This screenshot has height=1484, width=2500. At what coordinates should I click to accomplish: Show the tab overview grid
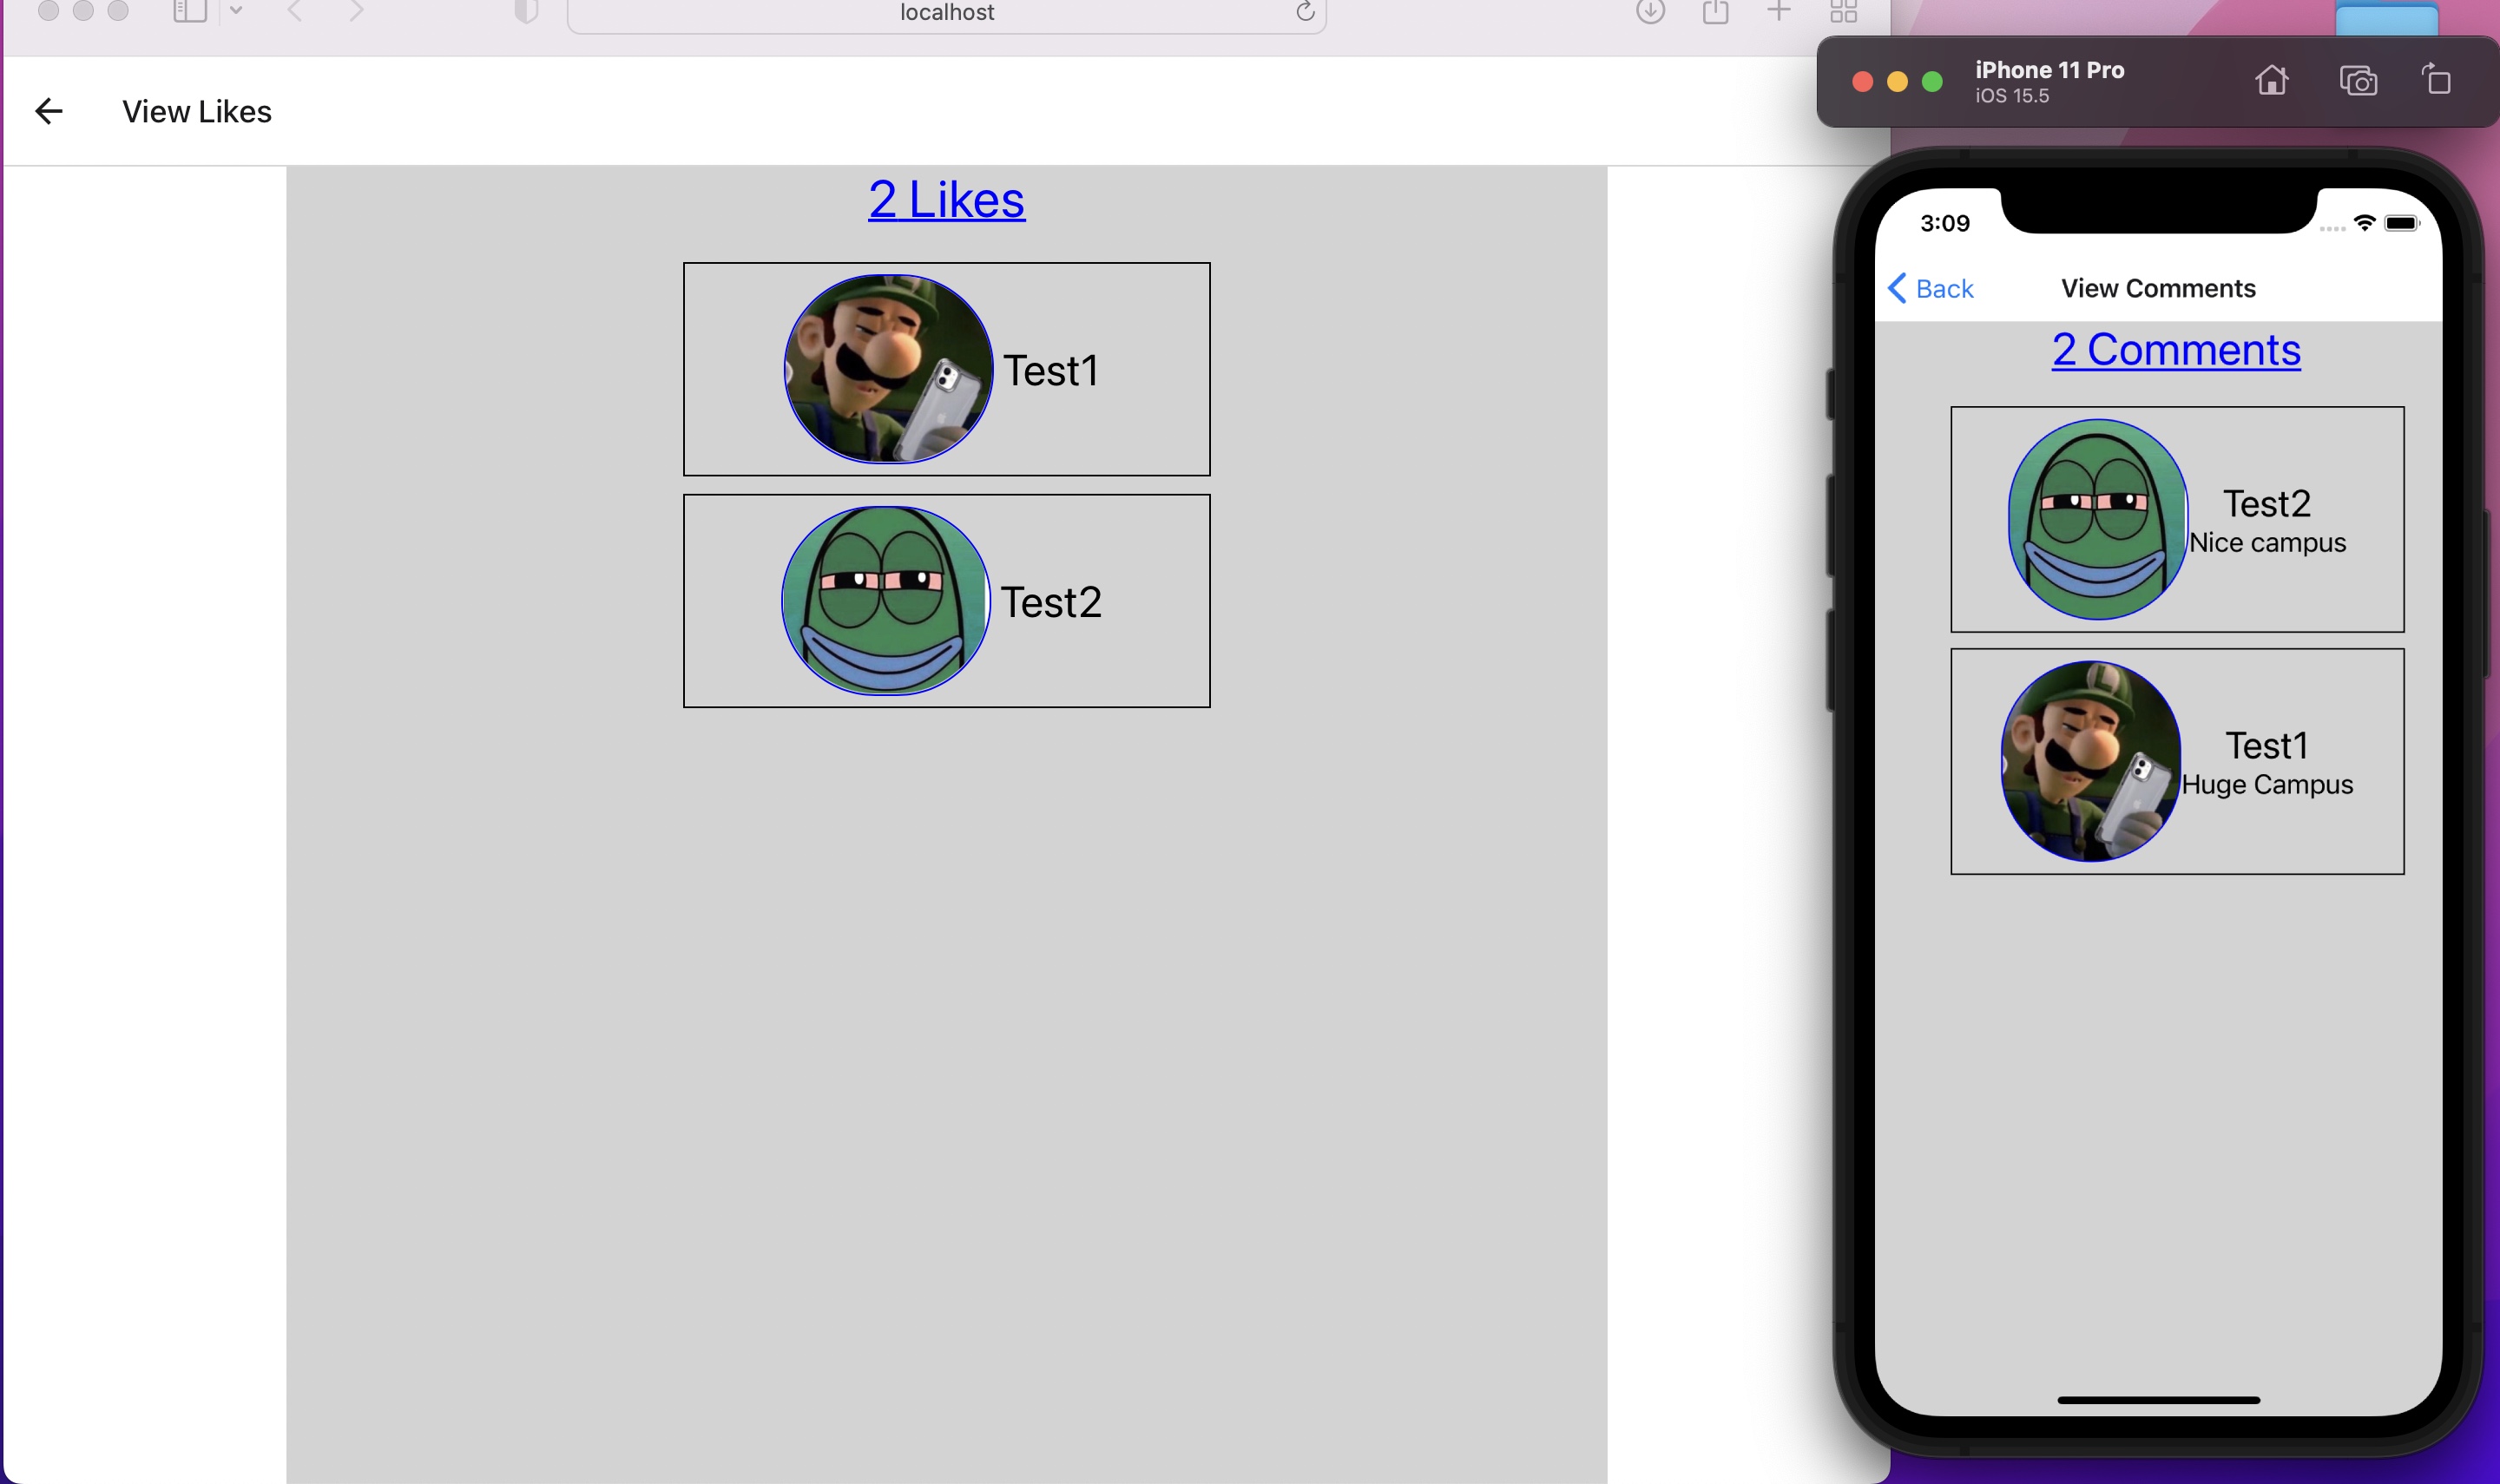[x=1845, y=13]
